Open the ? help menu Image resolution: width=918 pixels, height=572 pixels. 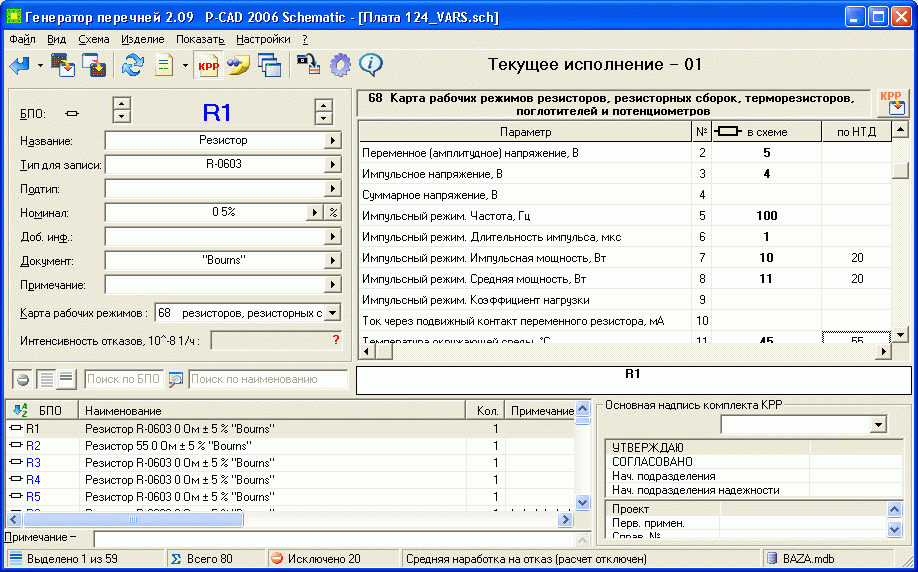[305, 39]
